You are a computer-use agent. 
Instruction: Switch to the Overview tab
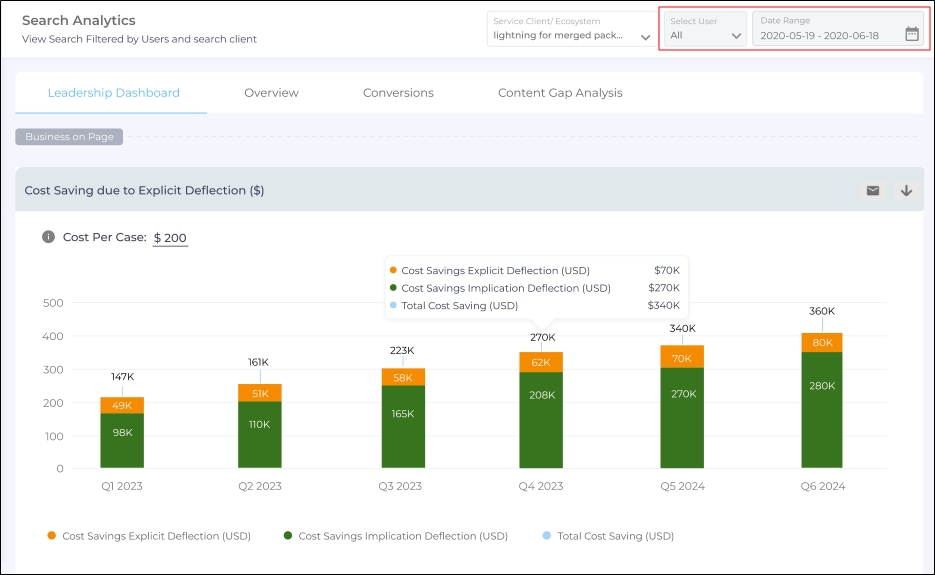tap(271, 93)
